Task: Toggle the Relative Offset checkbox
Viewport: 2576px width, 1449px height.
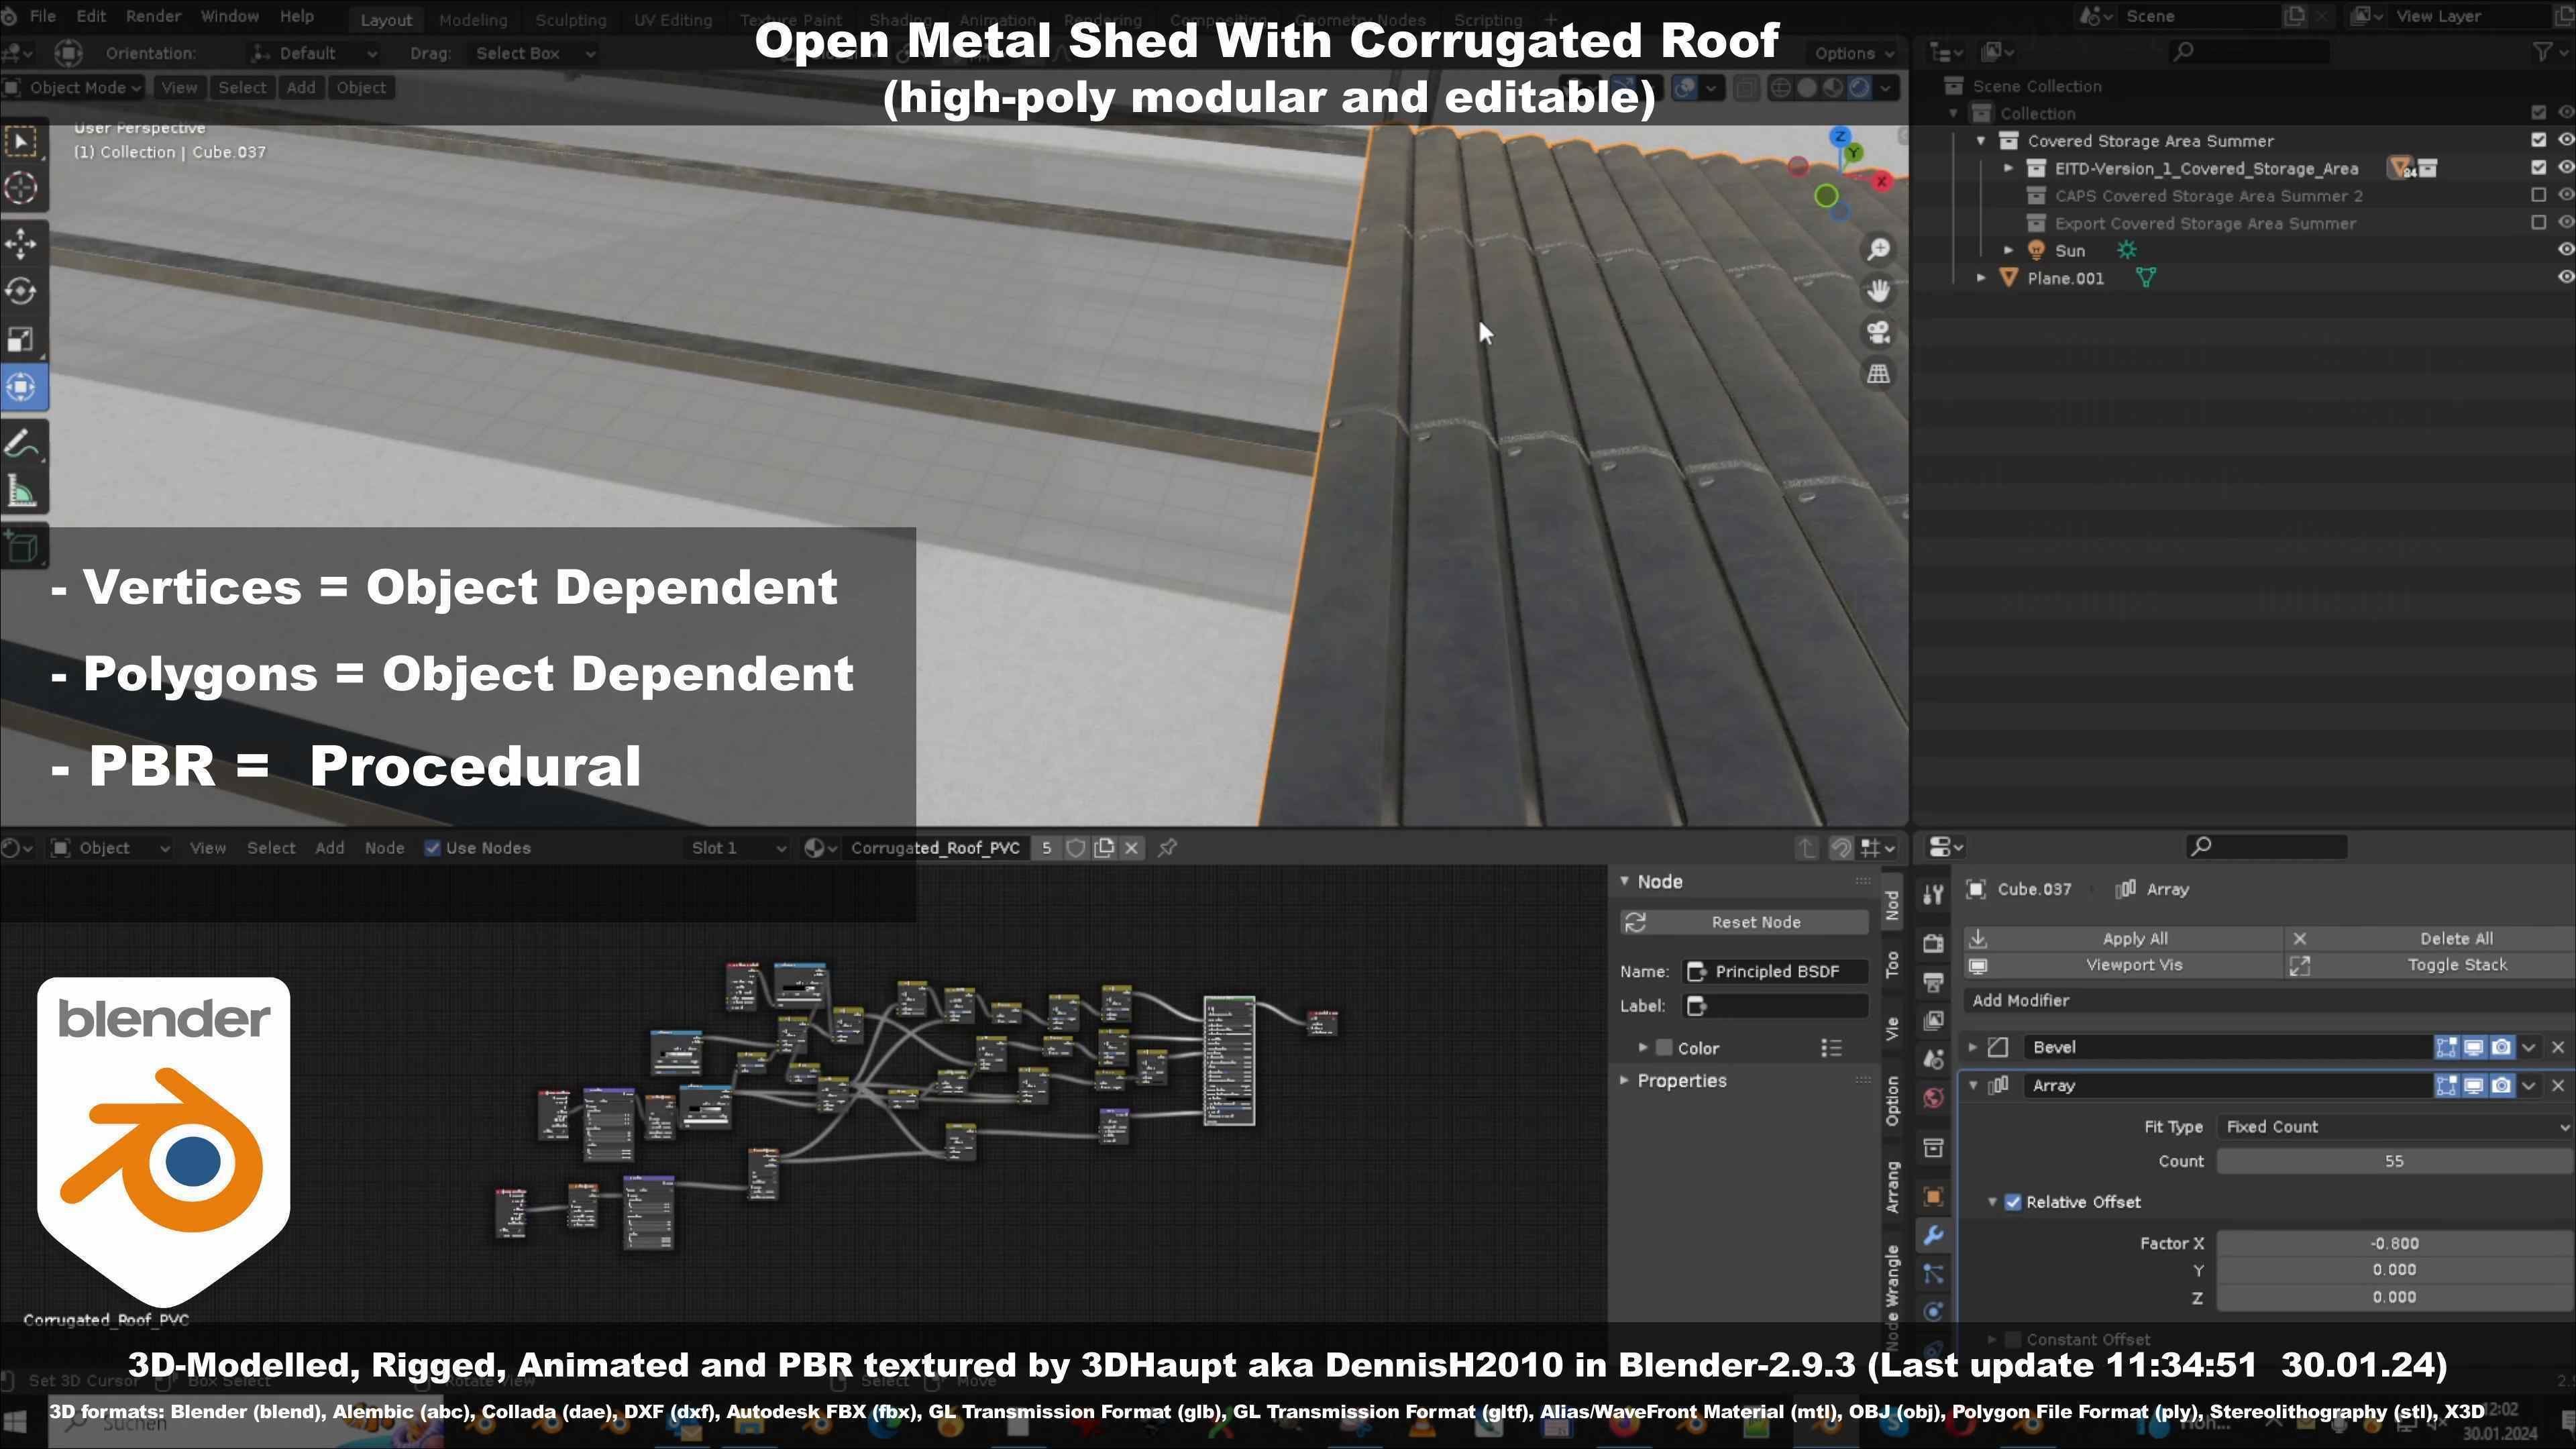Action: click(x=2012, y=1202)
